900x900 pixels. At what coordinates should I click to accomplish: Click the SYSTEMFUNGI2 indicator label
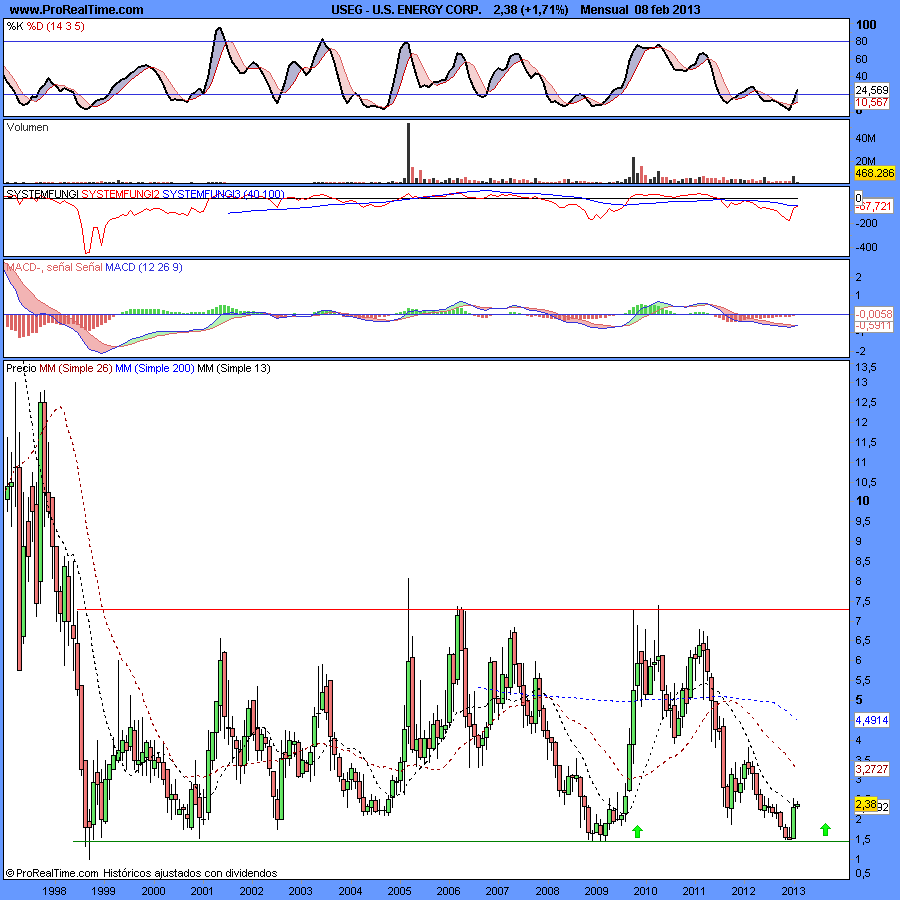120,194
